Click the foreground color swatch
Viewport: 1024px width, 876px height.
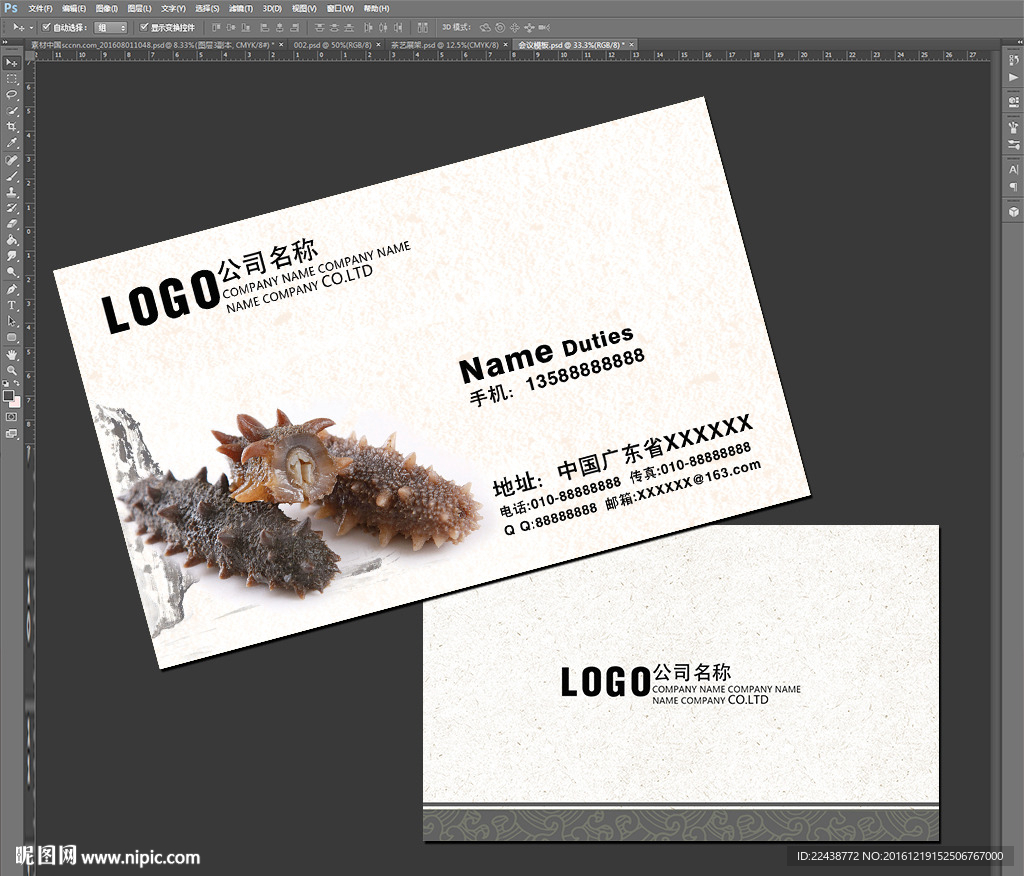[x=8, y=396]
